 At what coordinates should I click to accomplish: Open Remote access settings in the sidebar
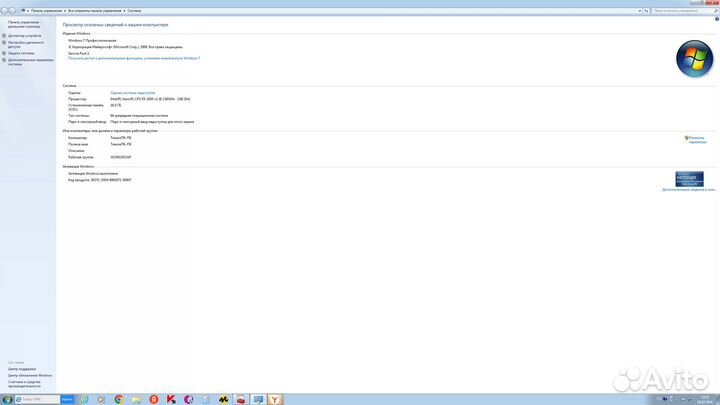click(26, 44)
